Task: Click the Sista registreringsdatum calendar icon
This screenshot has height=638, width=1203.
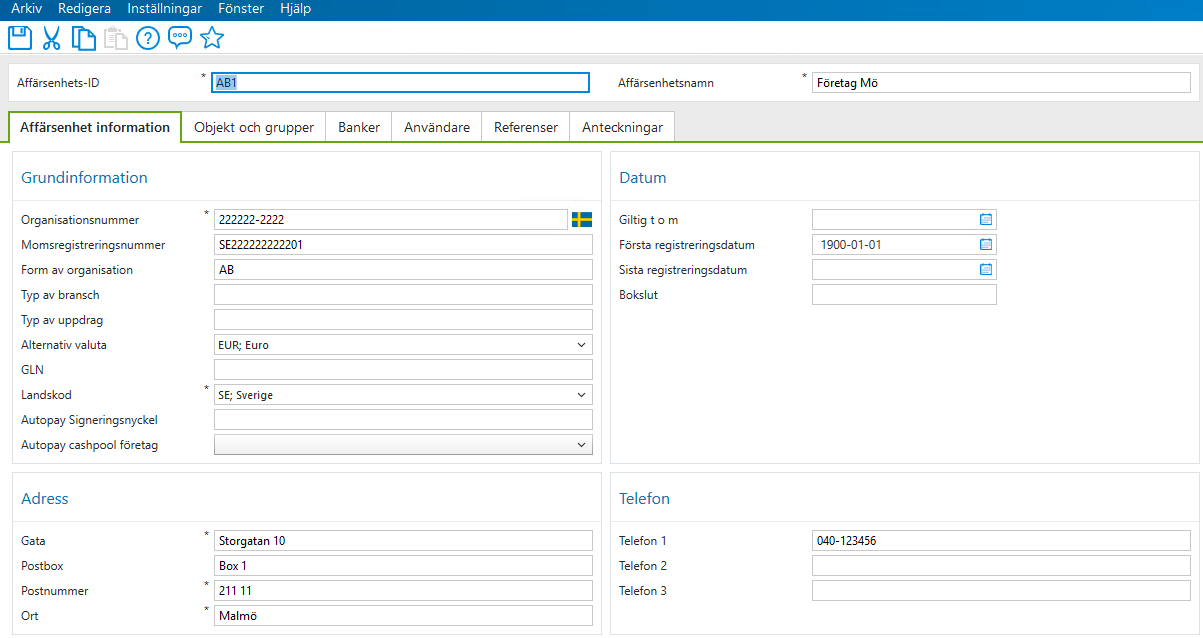Action: [x=986, y=269]
